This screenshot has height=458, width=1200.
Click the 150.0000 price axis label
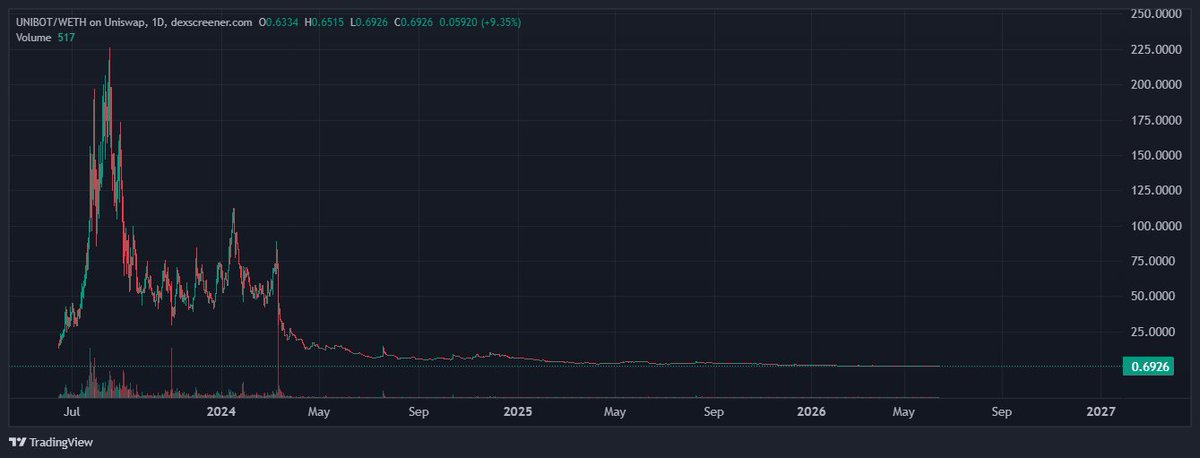click(x=1156, y=155)
